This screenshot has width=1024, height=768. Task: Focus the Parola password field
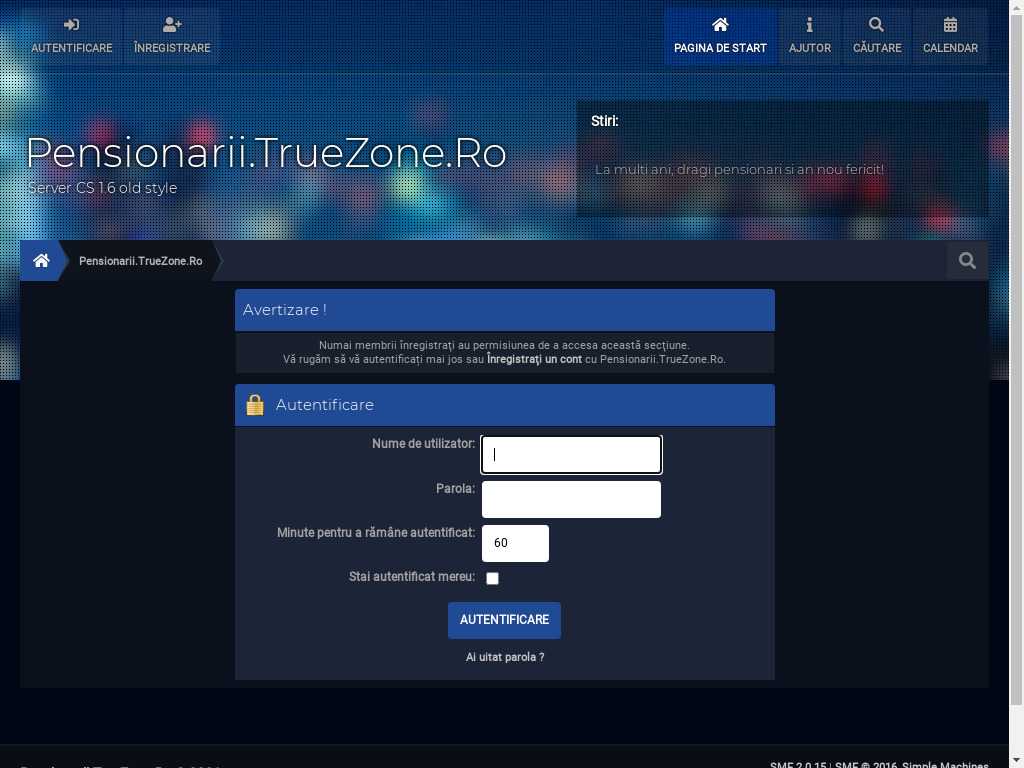pyautogui.click(x=571, y=500)
